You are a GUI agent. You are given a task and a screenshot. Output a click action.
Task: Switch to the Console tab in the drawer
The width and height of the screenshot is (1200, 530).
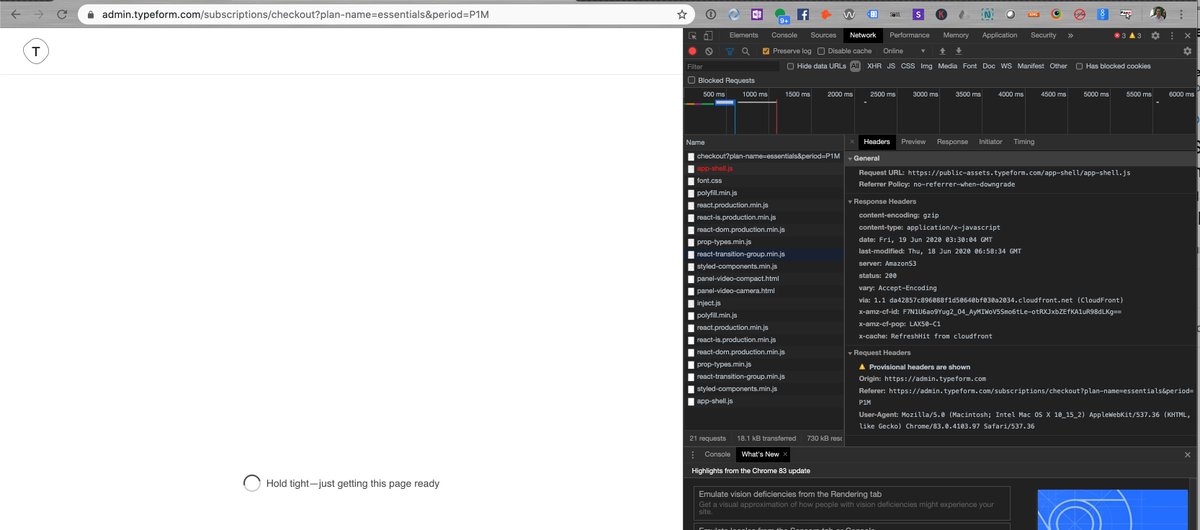click(717, 454)
